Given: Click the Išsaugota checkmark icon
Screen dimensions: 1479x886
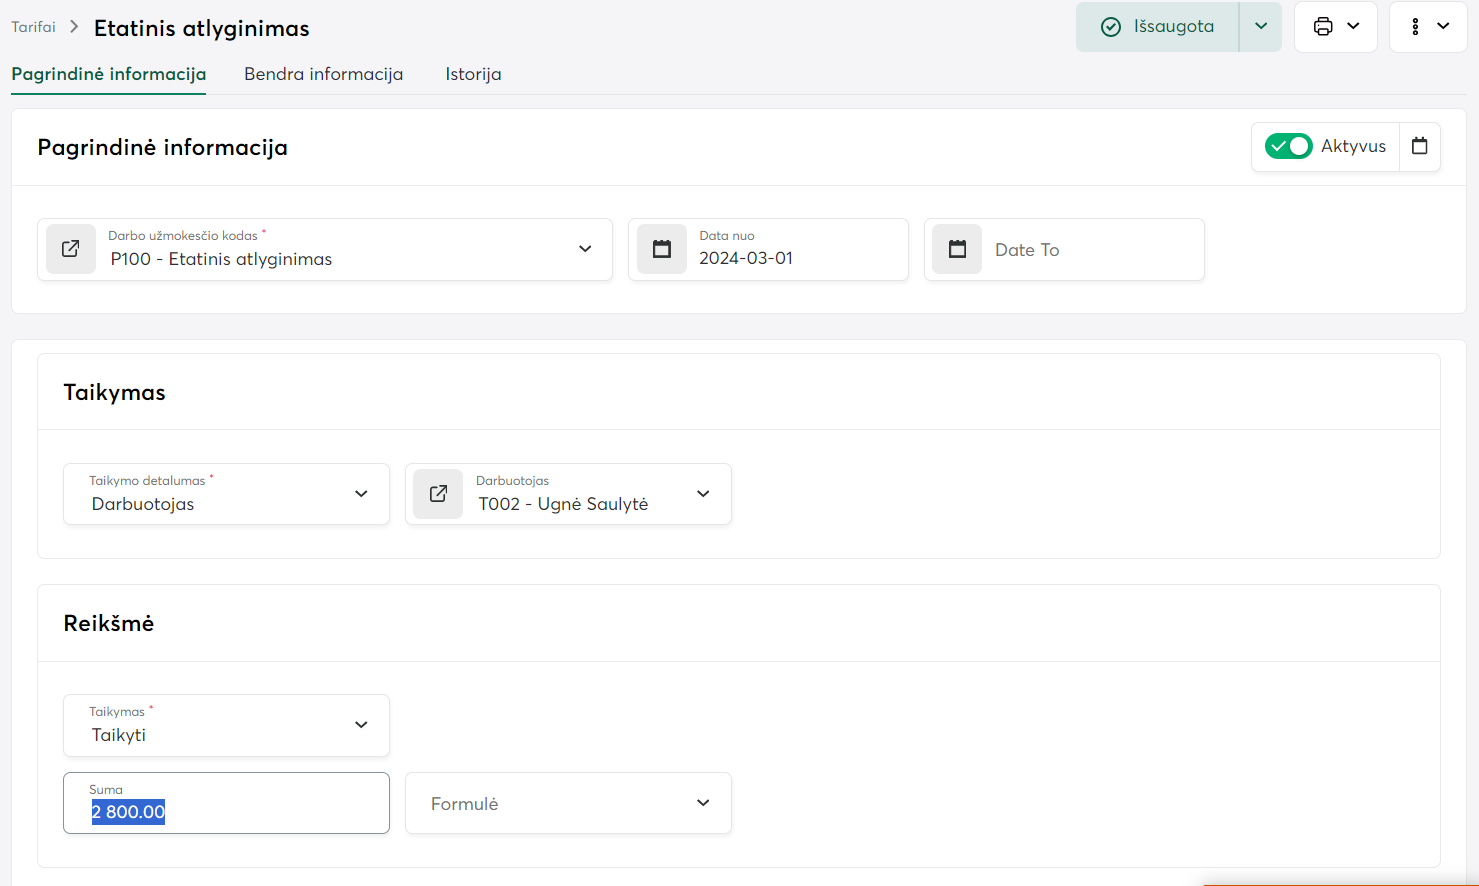Looking at the screenshot, I should click(x=1110, y=27).
